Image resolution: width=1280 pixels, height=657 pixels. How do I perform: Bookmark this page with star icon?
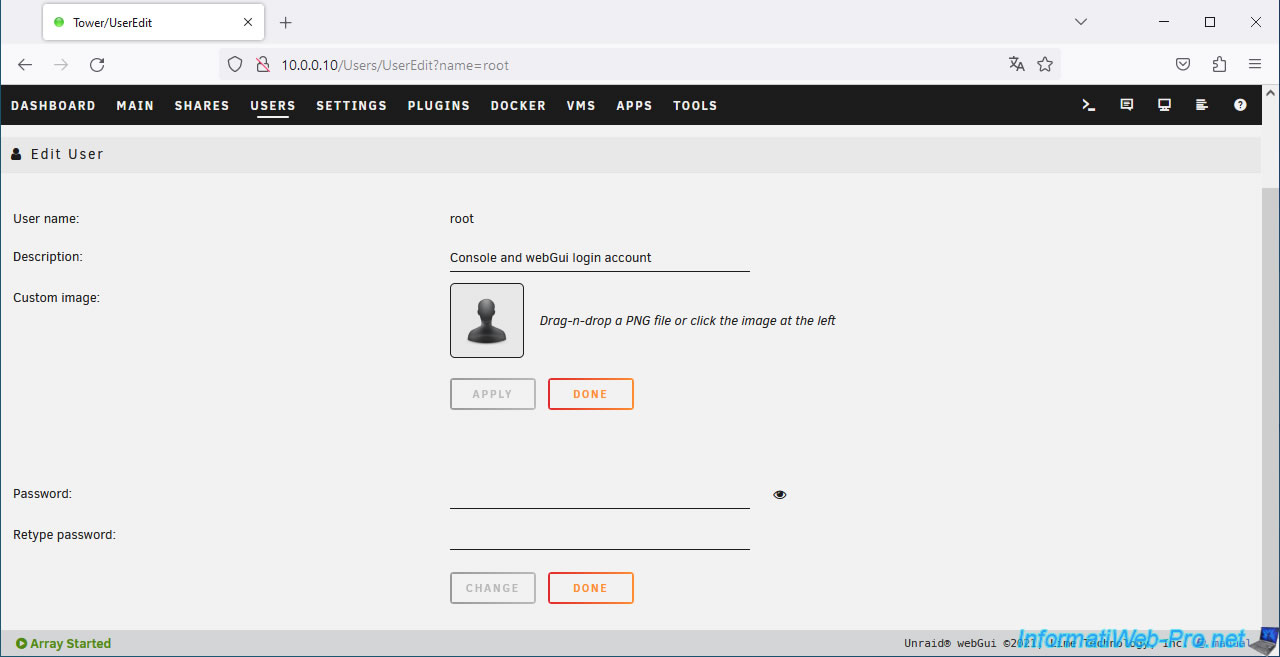(1045, 64)
